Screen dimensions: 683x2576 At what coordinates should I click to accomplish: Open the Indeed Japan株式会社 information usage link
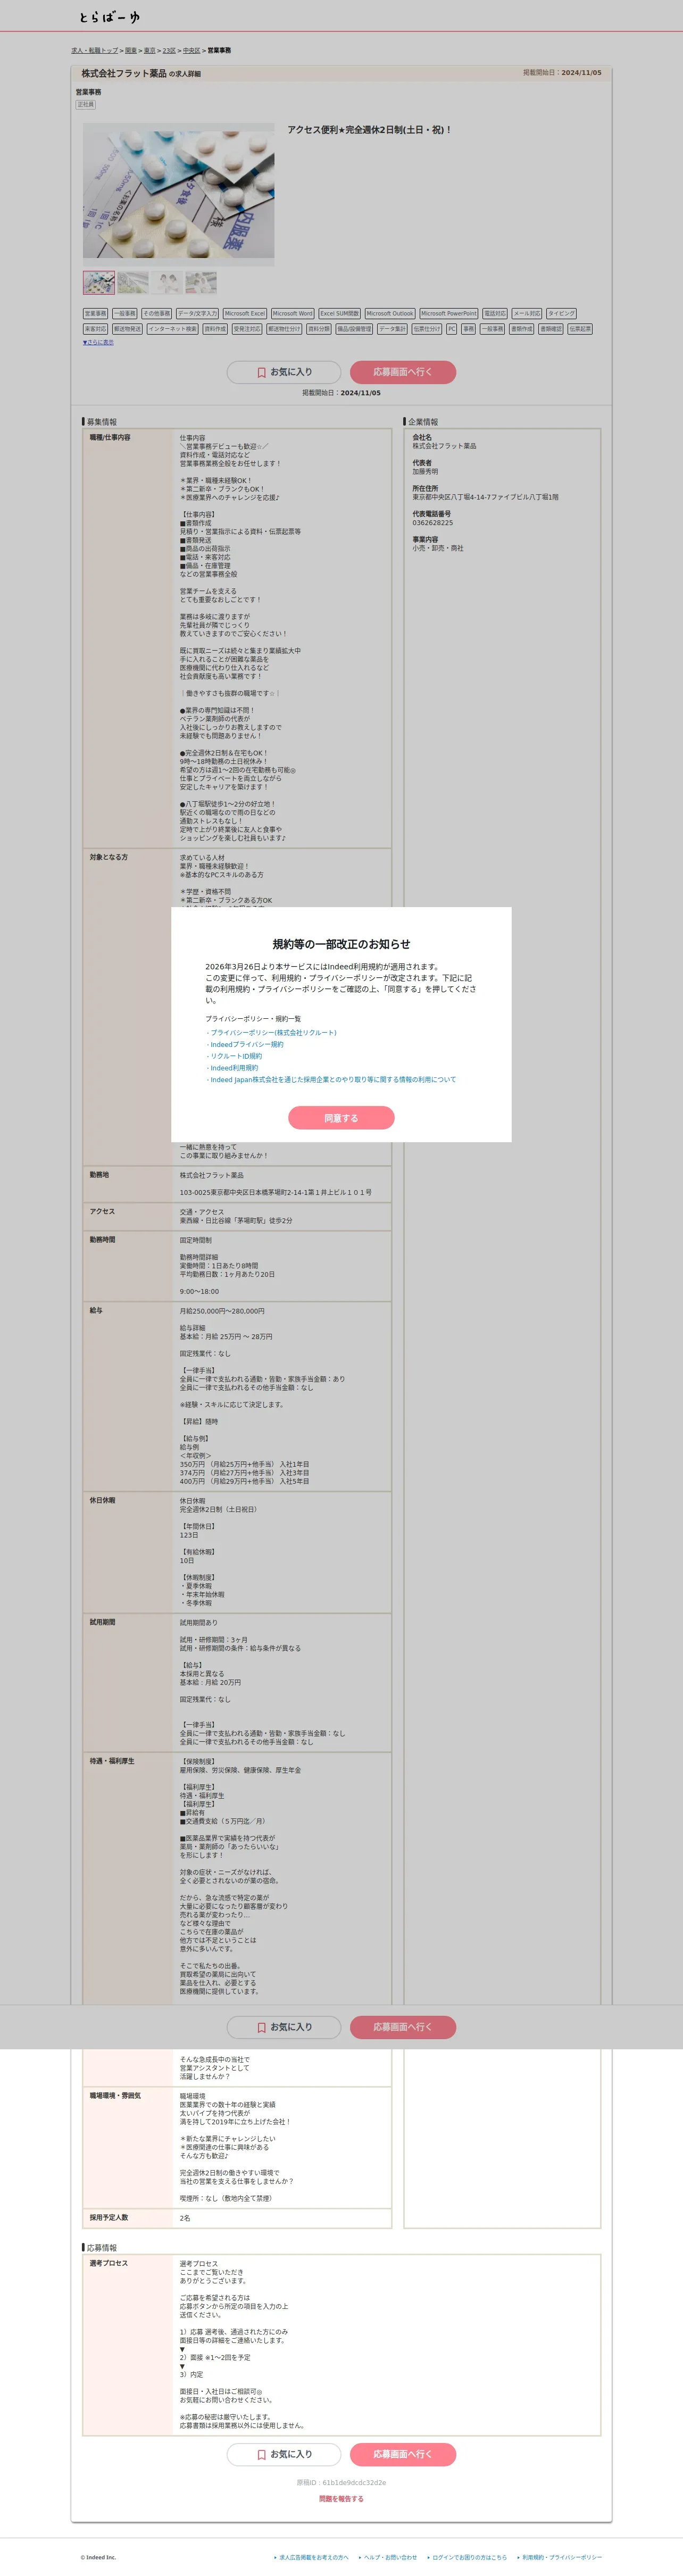(x=333, y=1080)
